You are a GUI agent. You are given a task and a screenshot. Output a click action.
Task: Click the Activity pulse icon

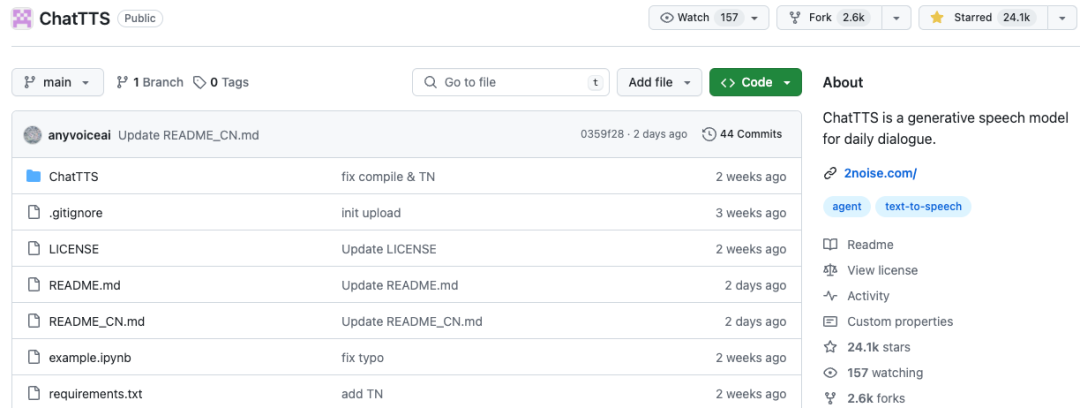click(831, 296)
